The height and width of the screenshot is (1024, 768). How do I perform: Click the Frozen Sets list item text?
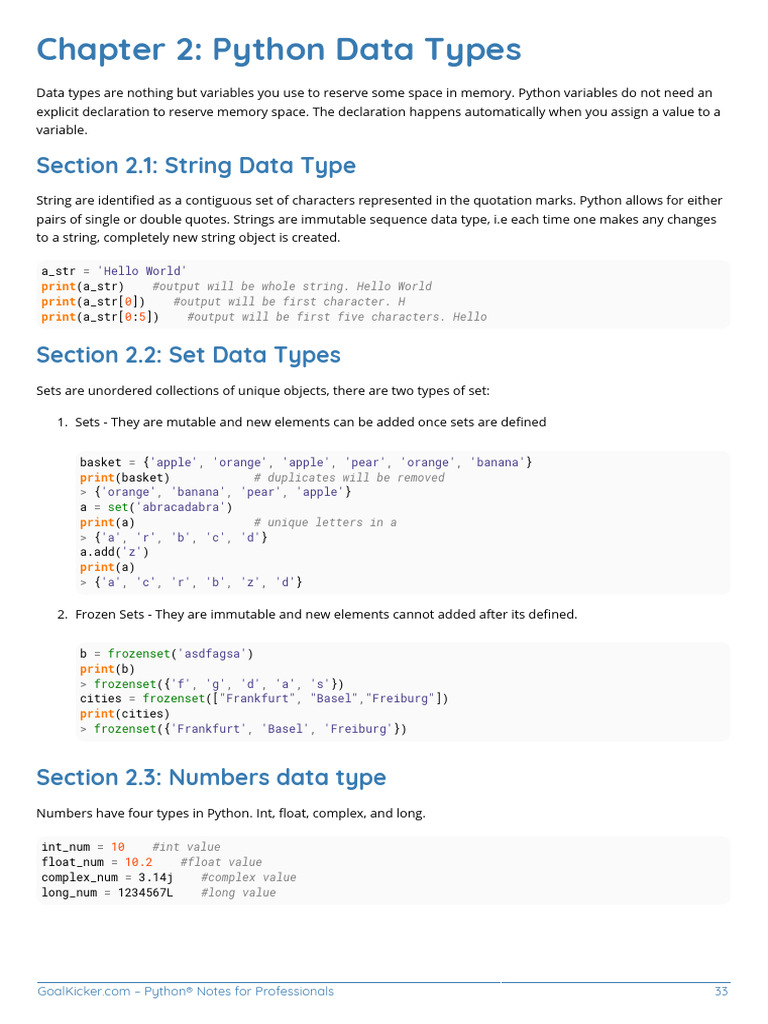pyautogui.click(x=326, y=614)
